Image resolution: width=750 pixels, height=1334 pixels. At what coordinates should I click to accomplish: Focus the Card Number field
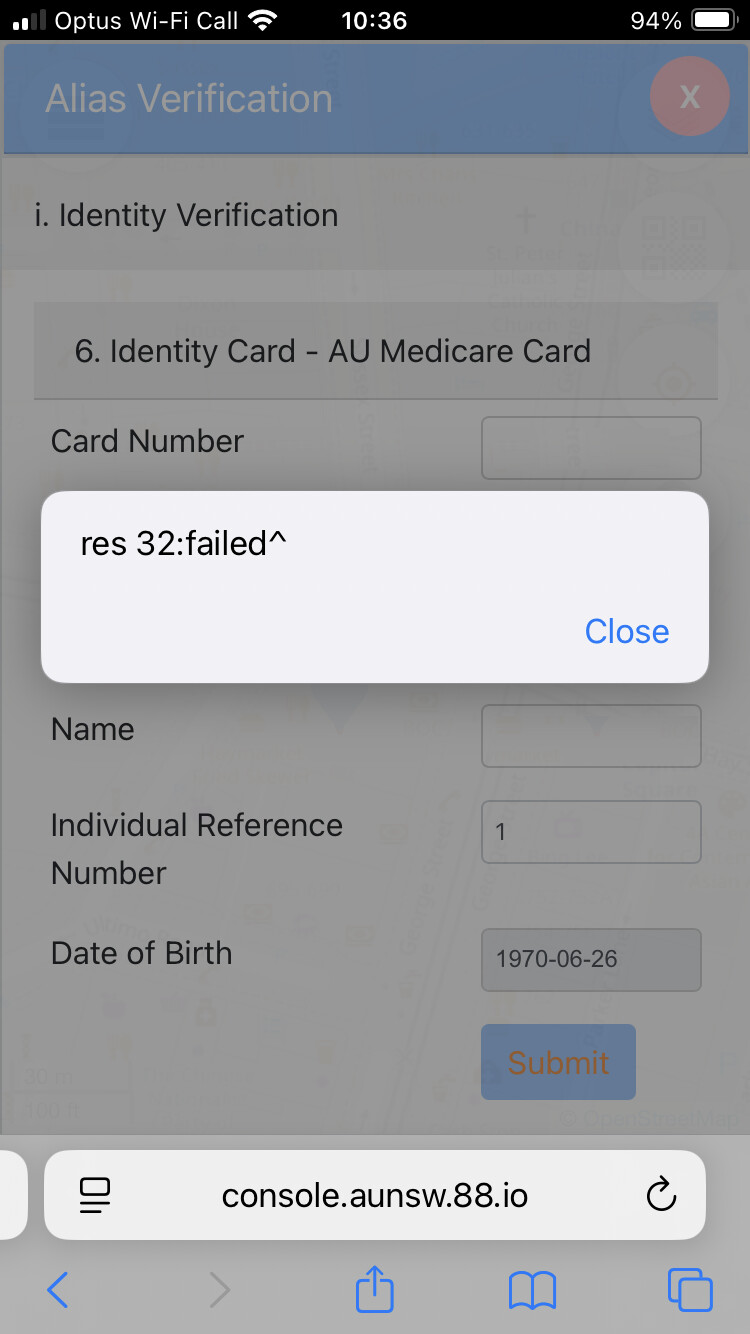click(591, 448)
